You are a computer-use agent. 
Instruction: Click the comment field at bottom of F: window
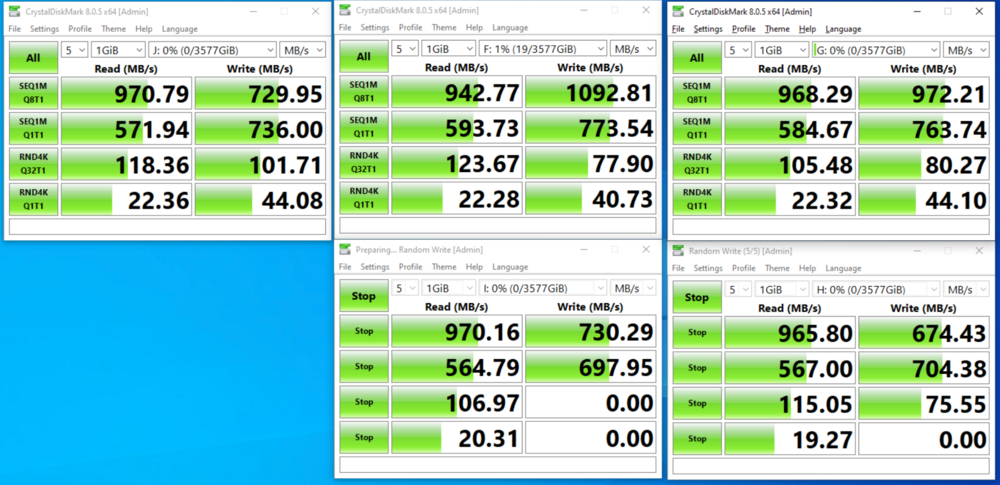click(497, 225)
